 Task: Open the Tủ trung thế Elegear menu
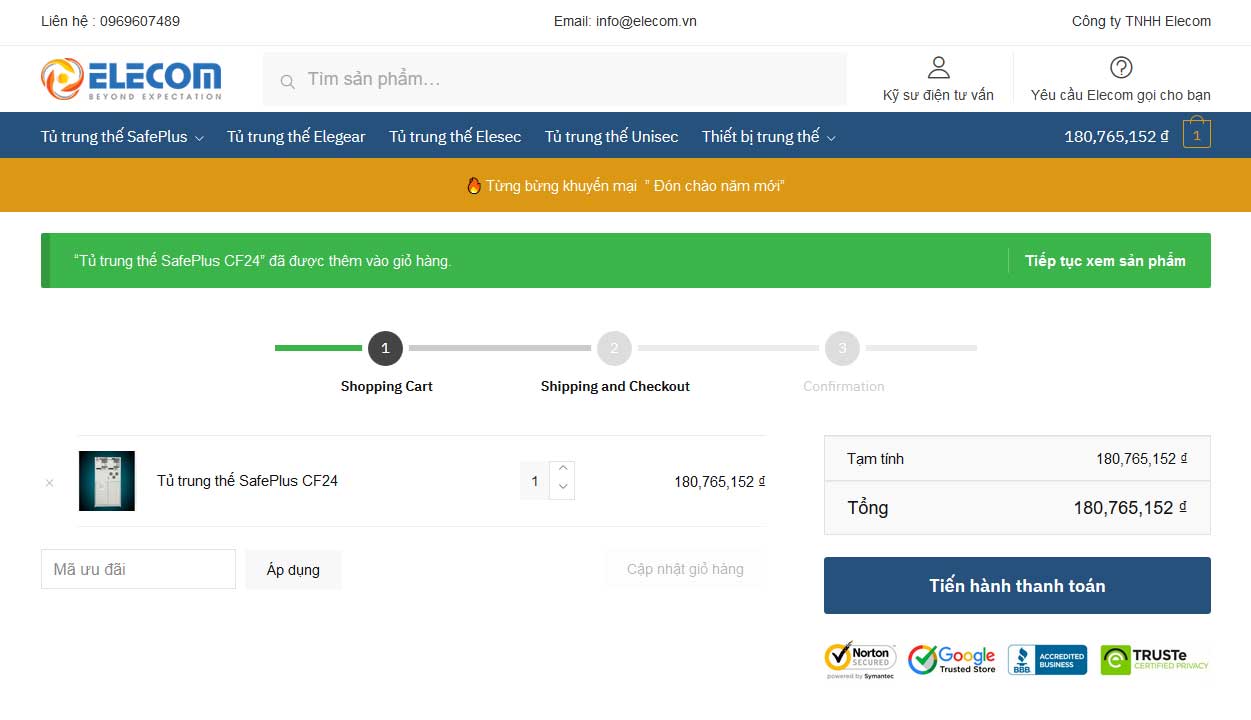(x=296, y=136)
